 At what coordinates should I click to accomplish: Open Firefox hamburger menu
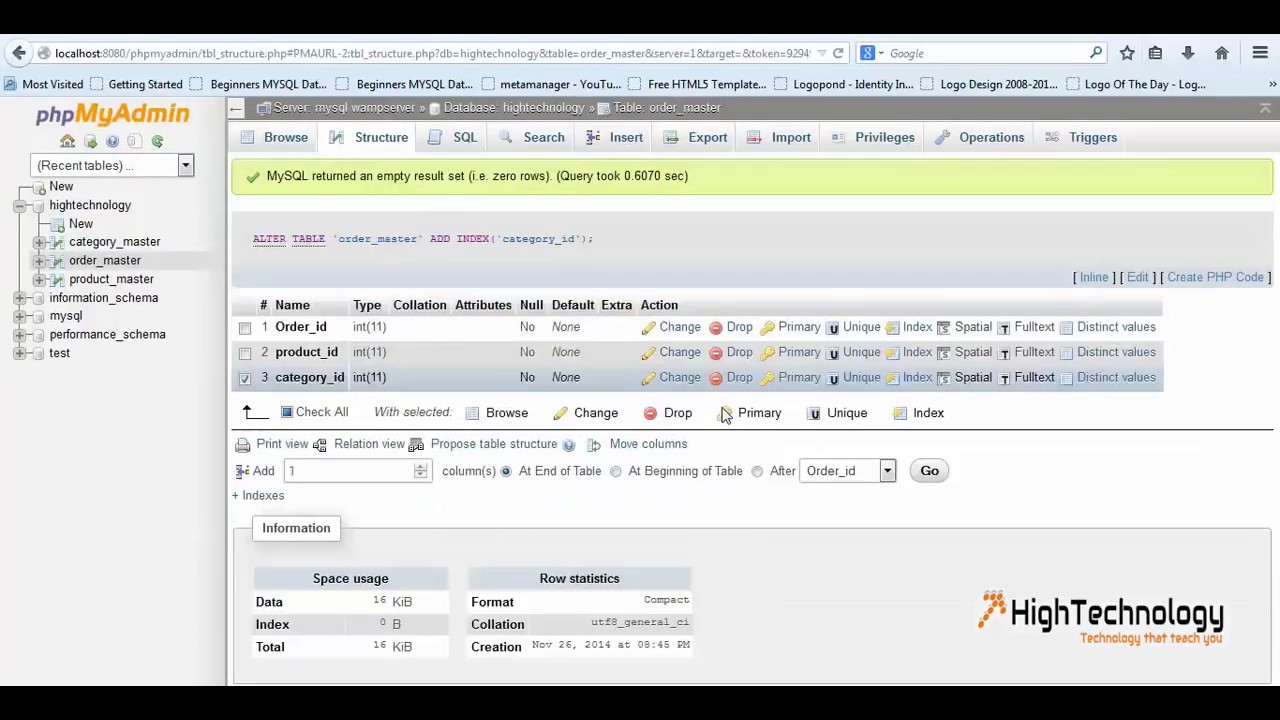pyautogui.click(x=1260, y=53)
